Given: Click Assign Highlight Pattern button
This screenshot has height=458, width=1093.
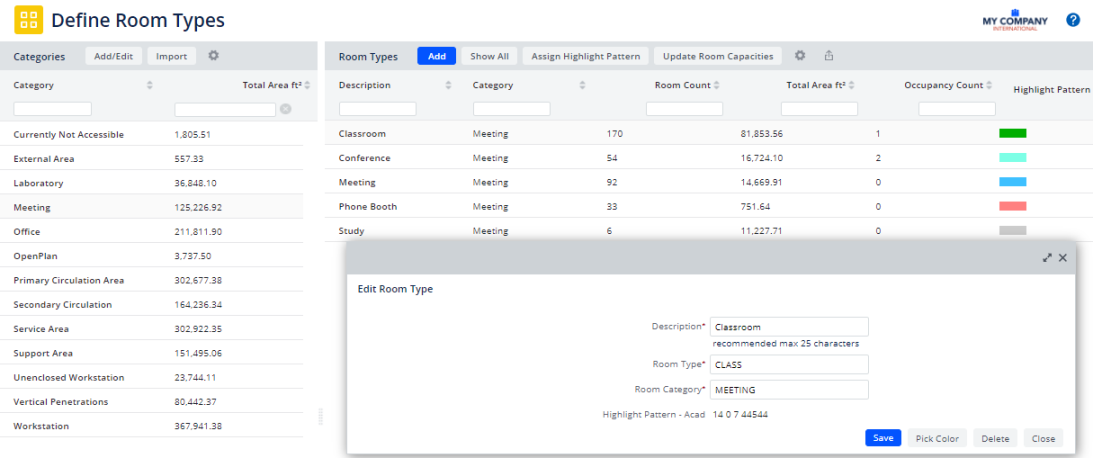Looking at the screenshot, I should tap(586, 56).
